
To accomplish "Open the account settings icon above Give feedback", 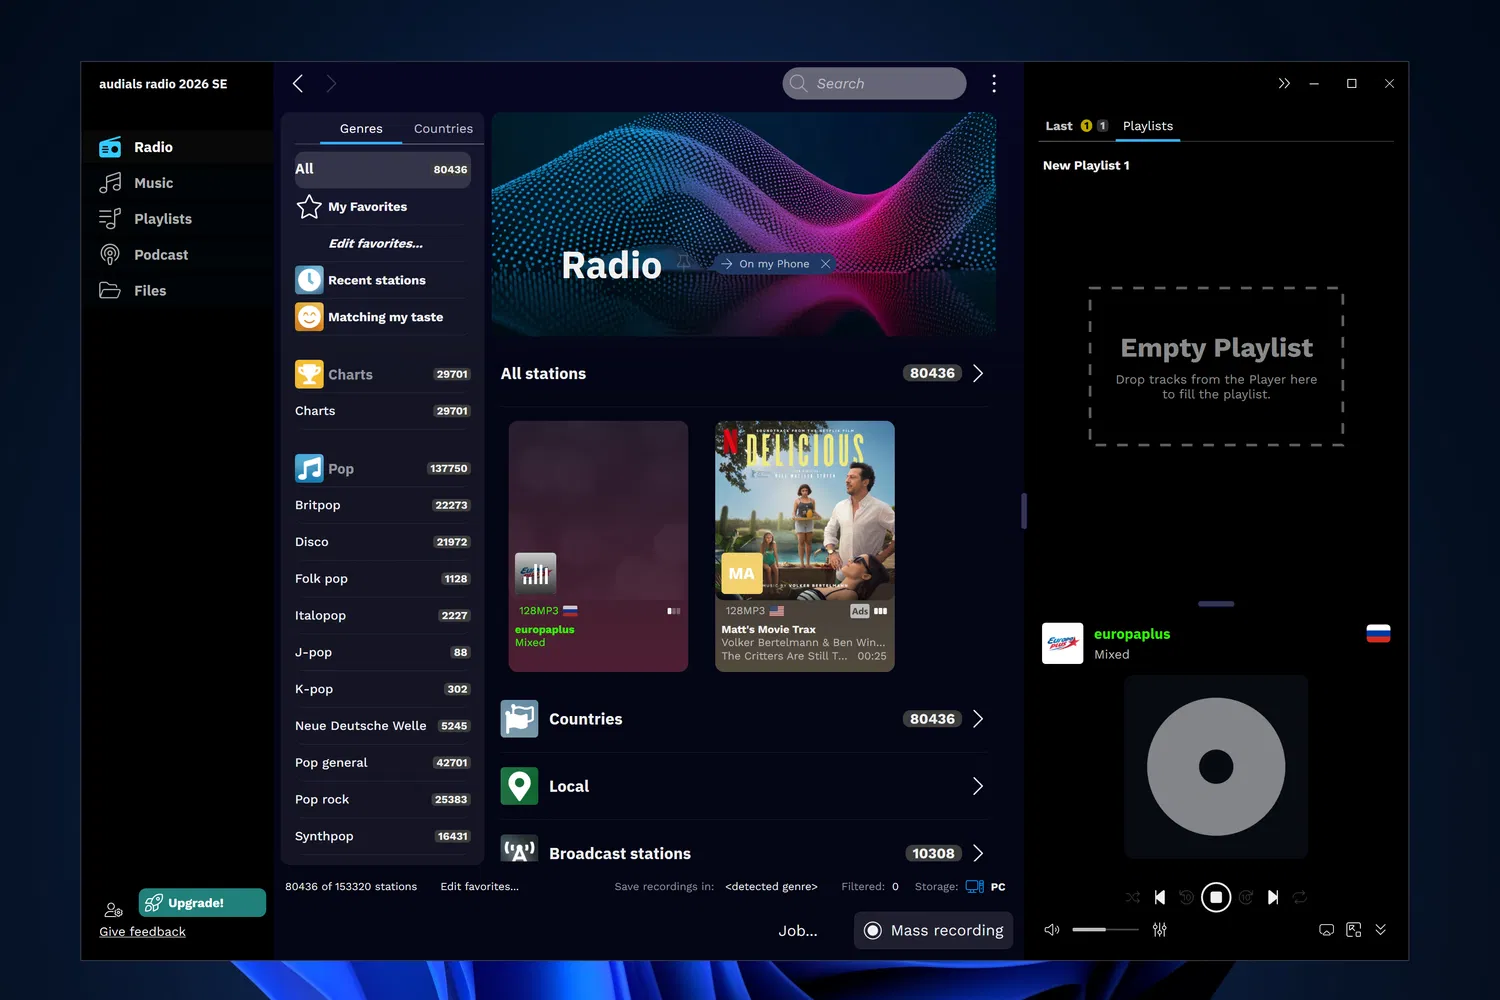I will [114, 910].
